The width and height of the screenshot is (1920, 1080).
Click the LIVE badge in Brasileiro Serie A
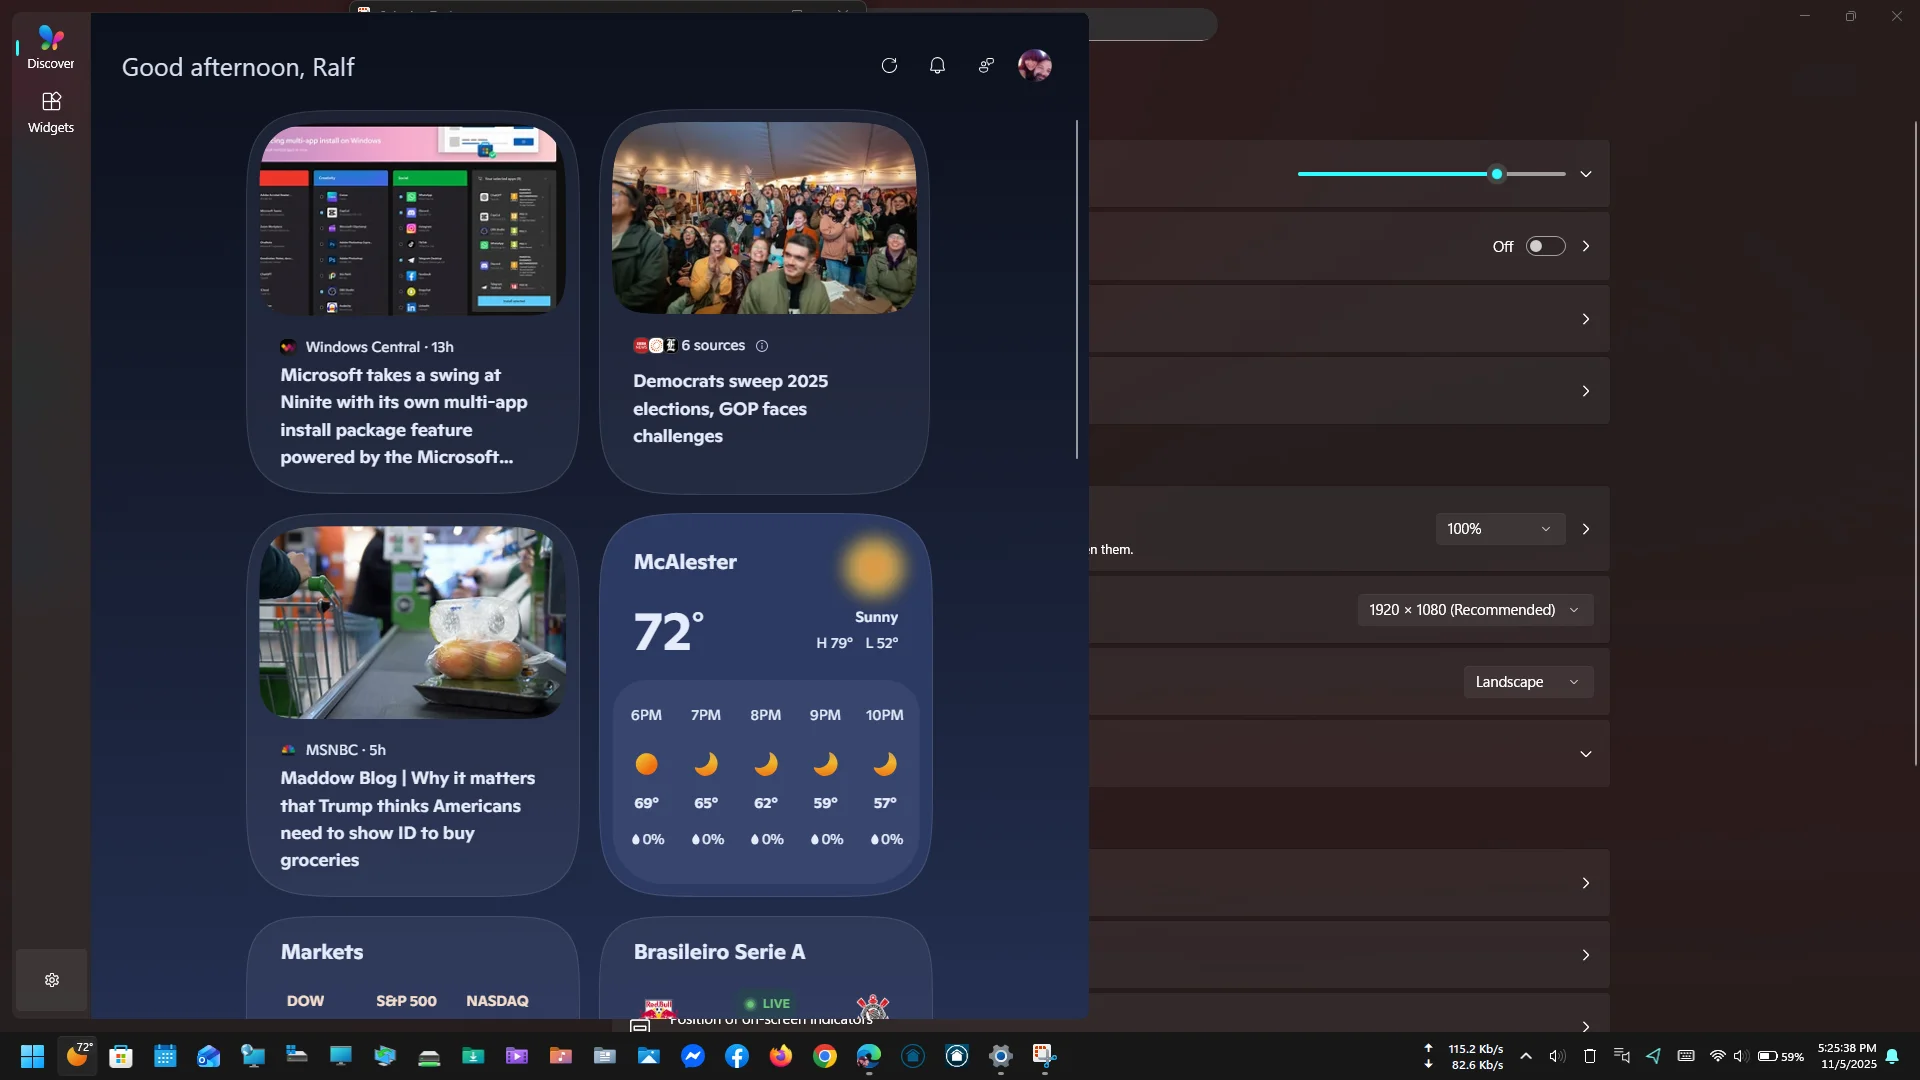(x=767, y=1004)
